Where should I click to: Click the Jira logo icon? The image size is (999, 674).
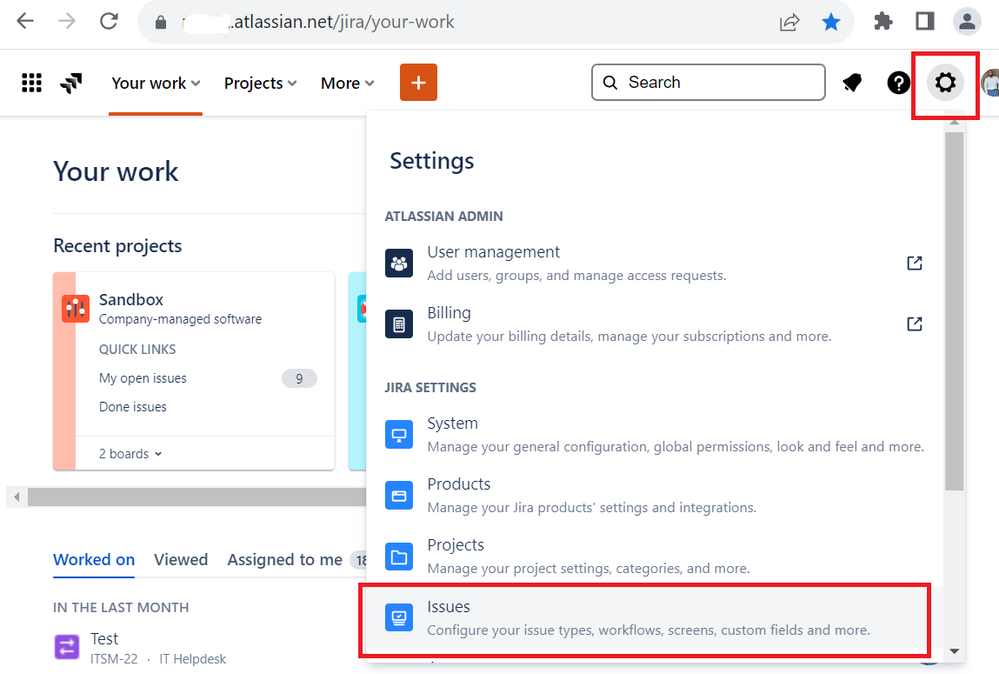tap(71, 83)
